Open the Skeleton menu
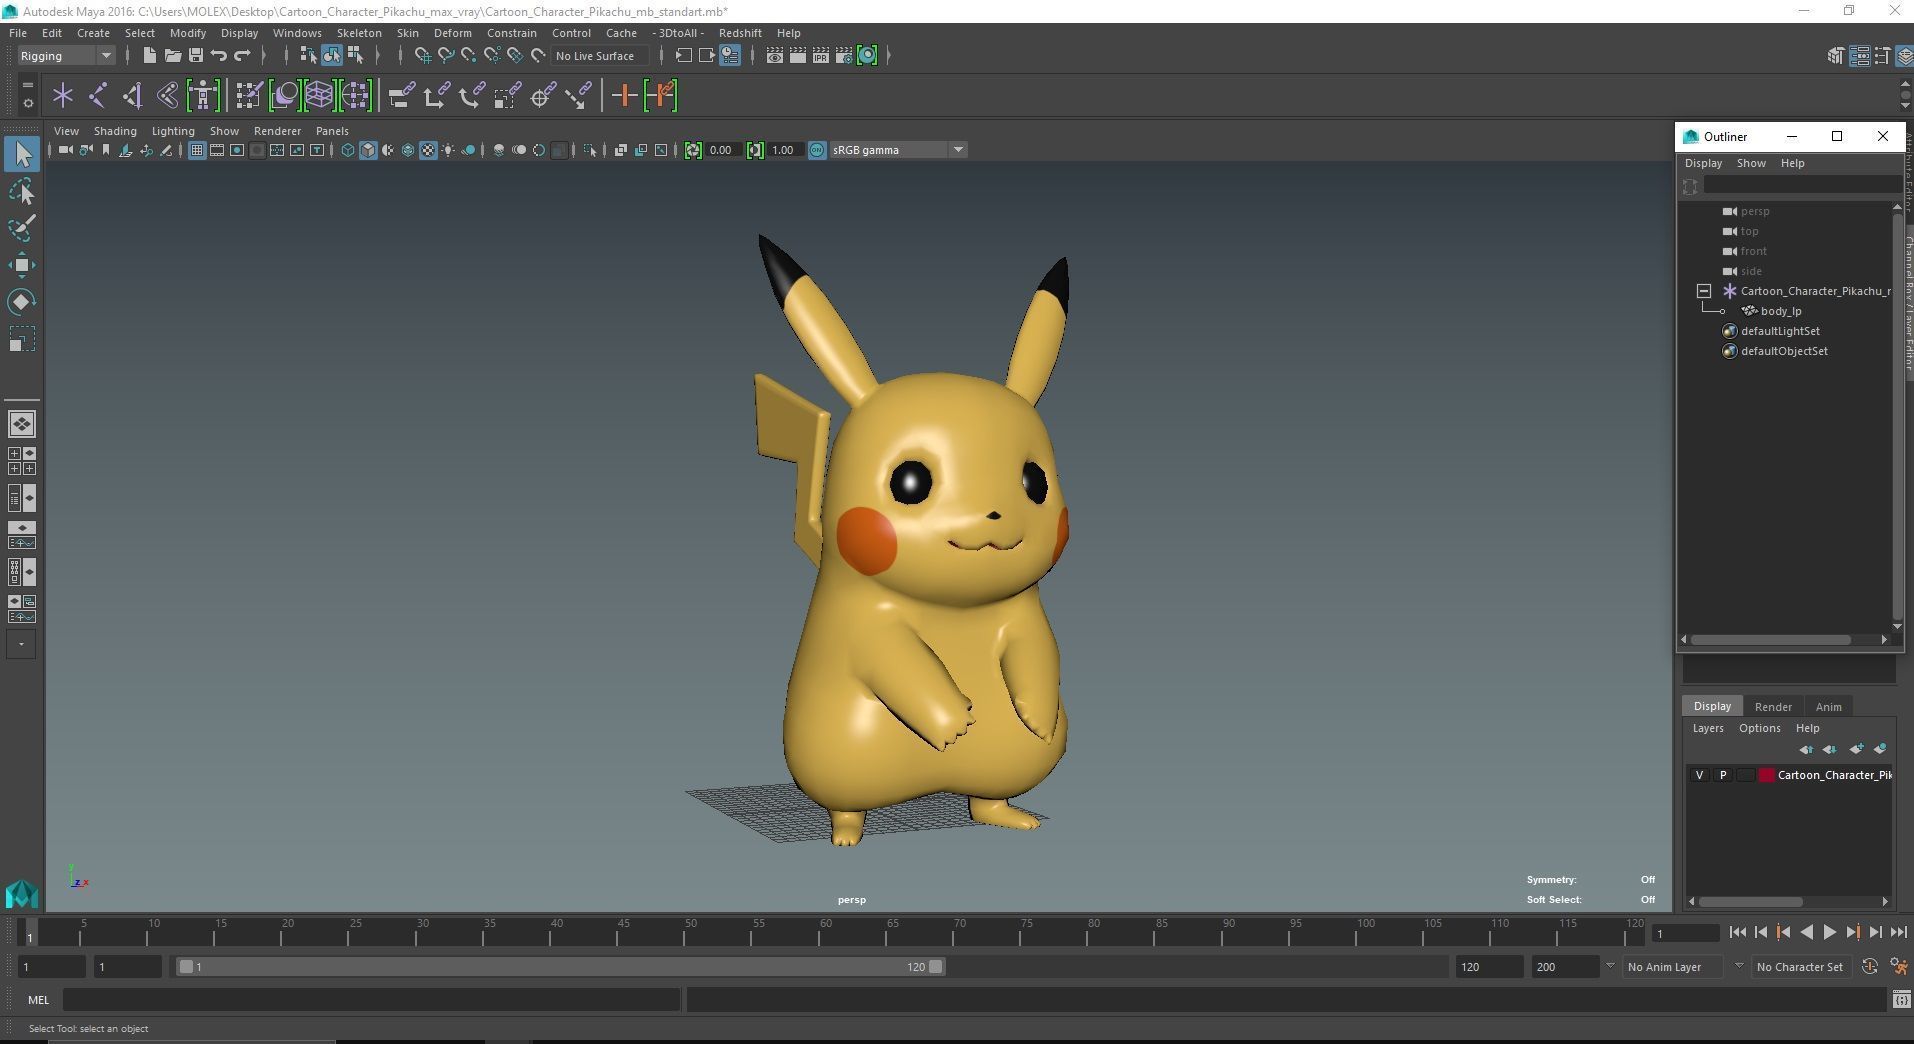Viewport: 1914px width, 1044px height. (x=359, y=33)
